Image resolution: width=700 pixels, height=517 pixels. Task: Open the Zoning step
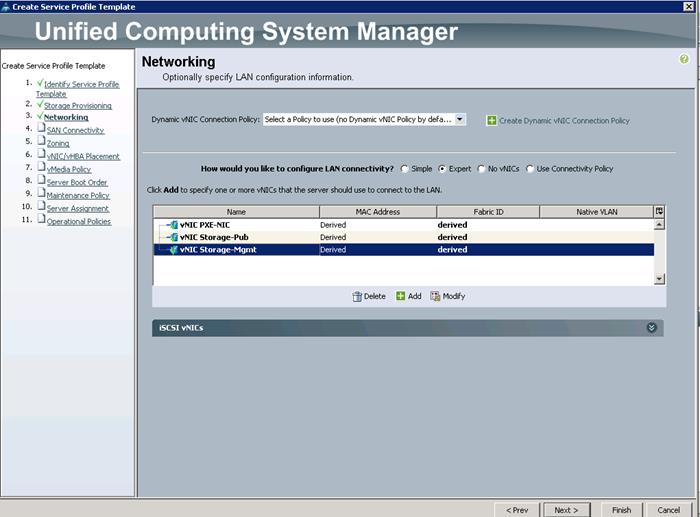pos(58,143)
